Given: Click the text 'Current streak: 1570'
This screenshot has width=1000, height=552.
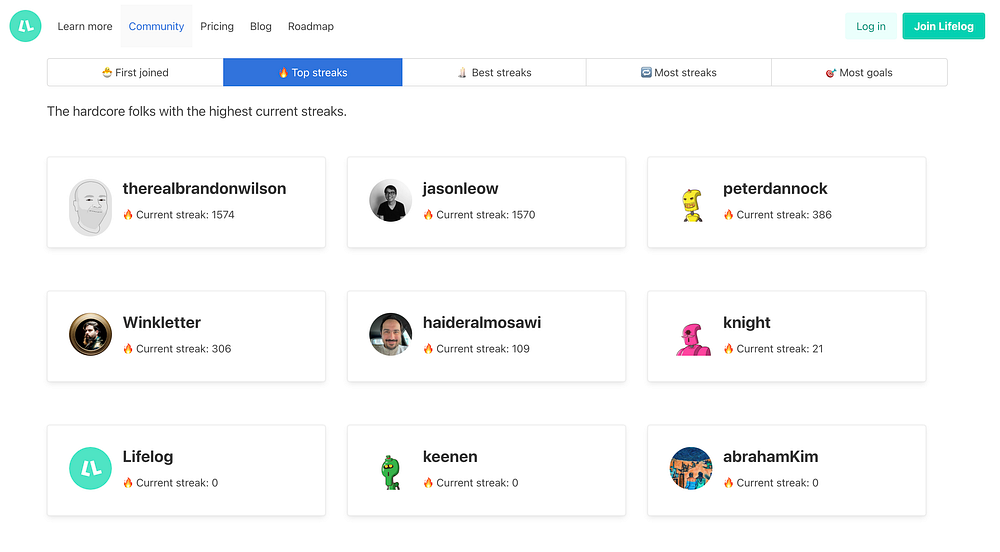Looking at the screenshot, I should click(486, 215).
